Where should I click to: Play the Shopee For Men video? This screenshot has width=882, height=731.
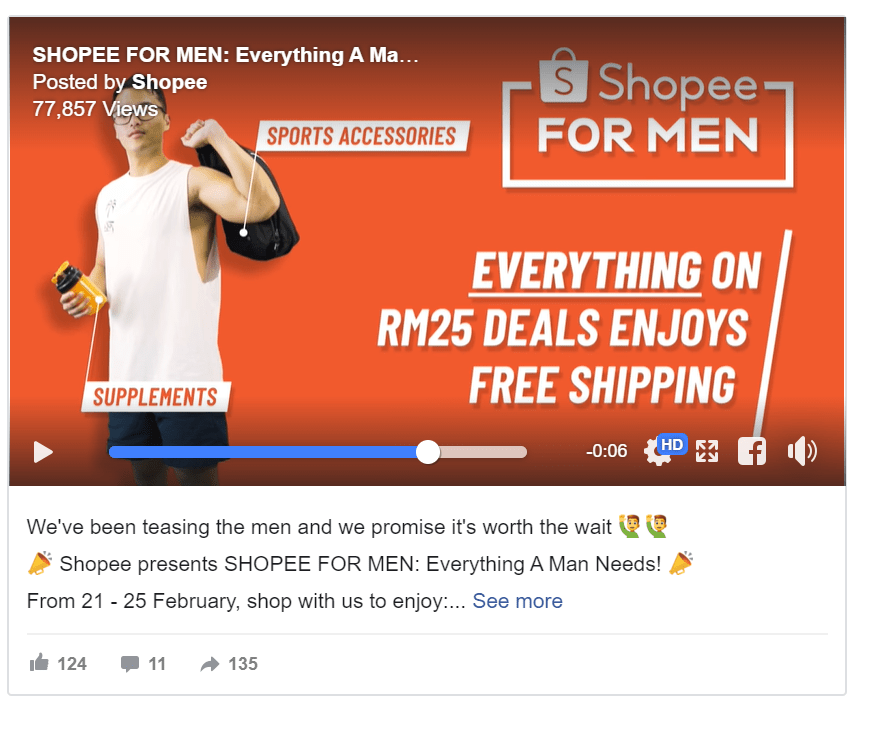tap(43, 452)
